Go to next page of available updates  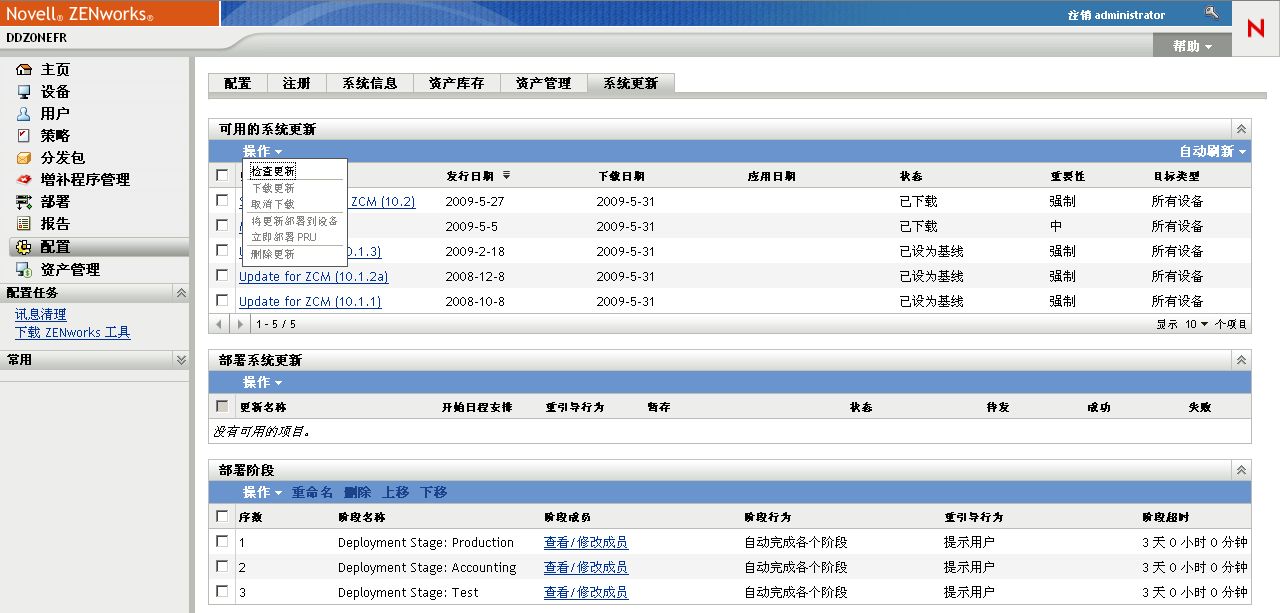click(239, 324)
